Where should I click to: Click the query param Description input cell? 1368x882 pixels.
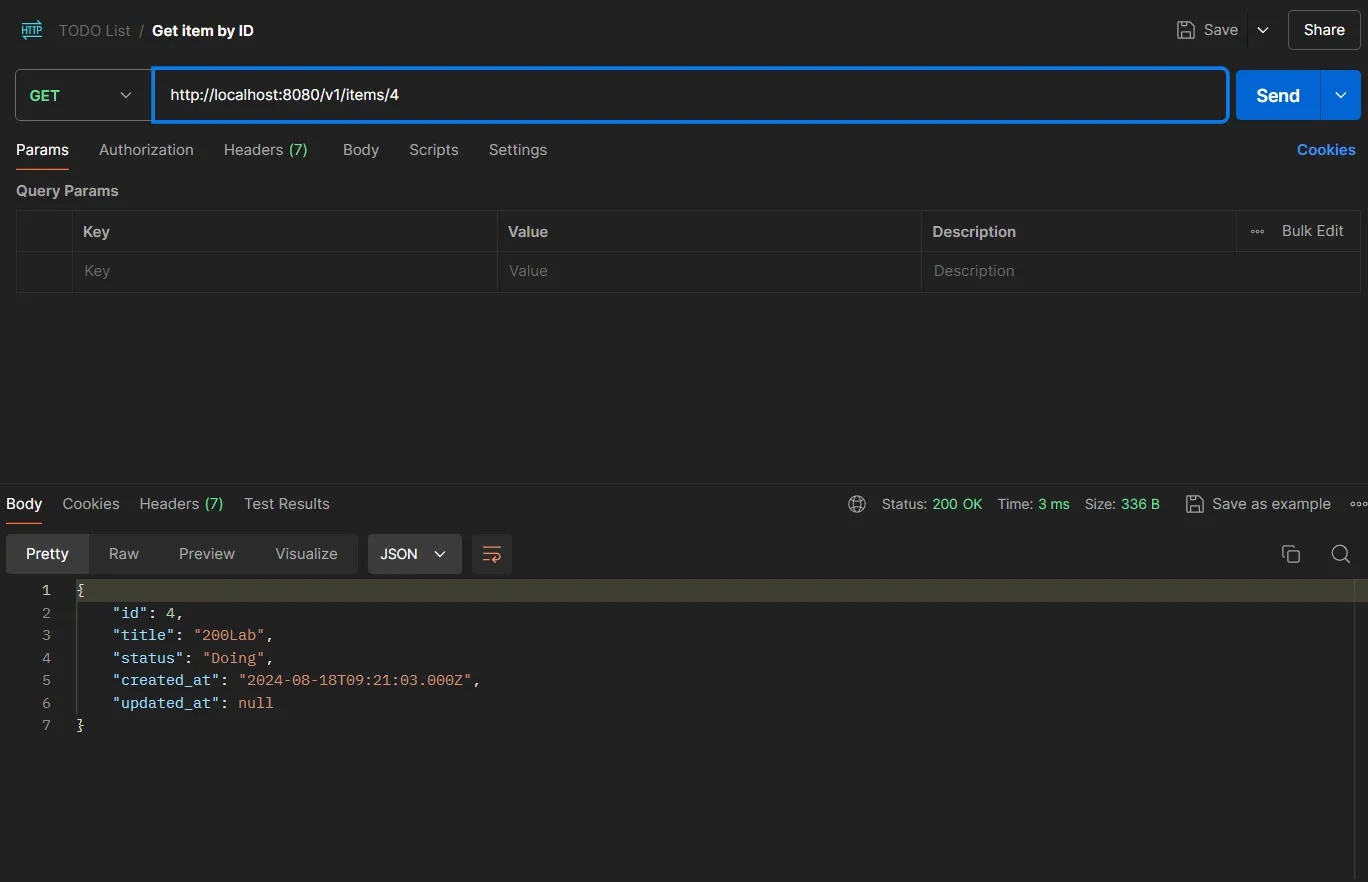[x=1140, y=271]
